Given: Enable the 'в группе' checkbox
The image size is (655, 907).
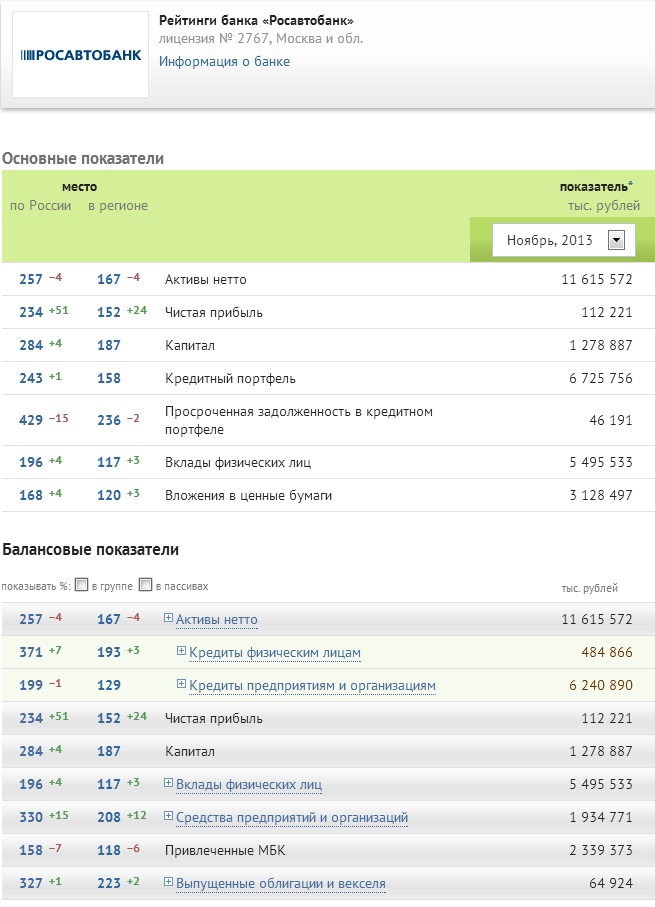Looking at the screenshot, I should [x=82, y=585].
